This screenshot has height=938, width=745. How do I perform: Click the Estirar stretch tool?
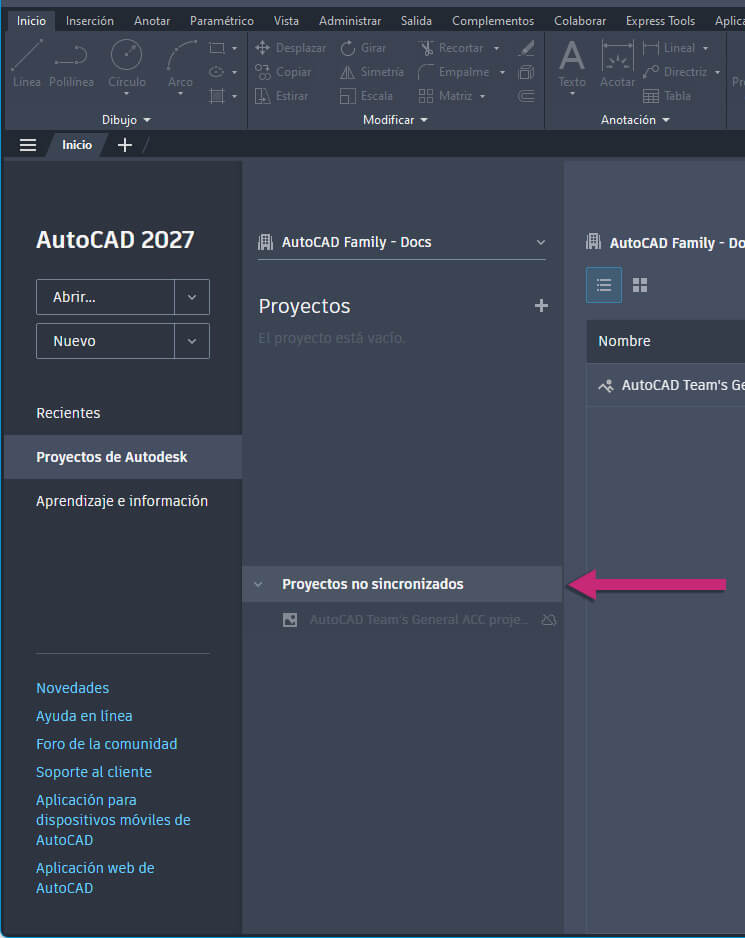(x=282, y=96)
